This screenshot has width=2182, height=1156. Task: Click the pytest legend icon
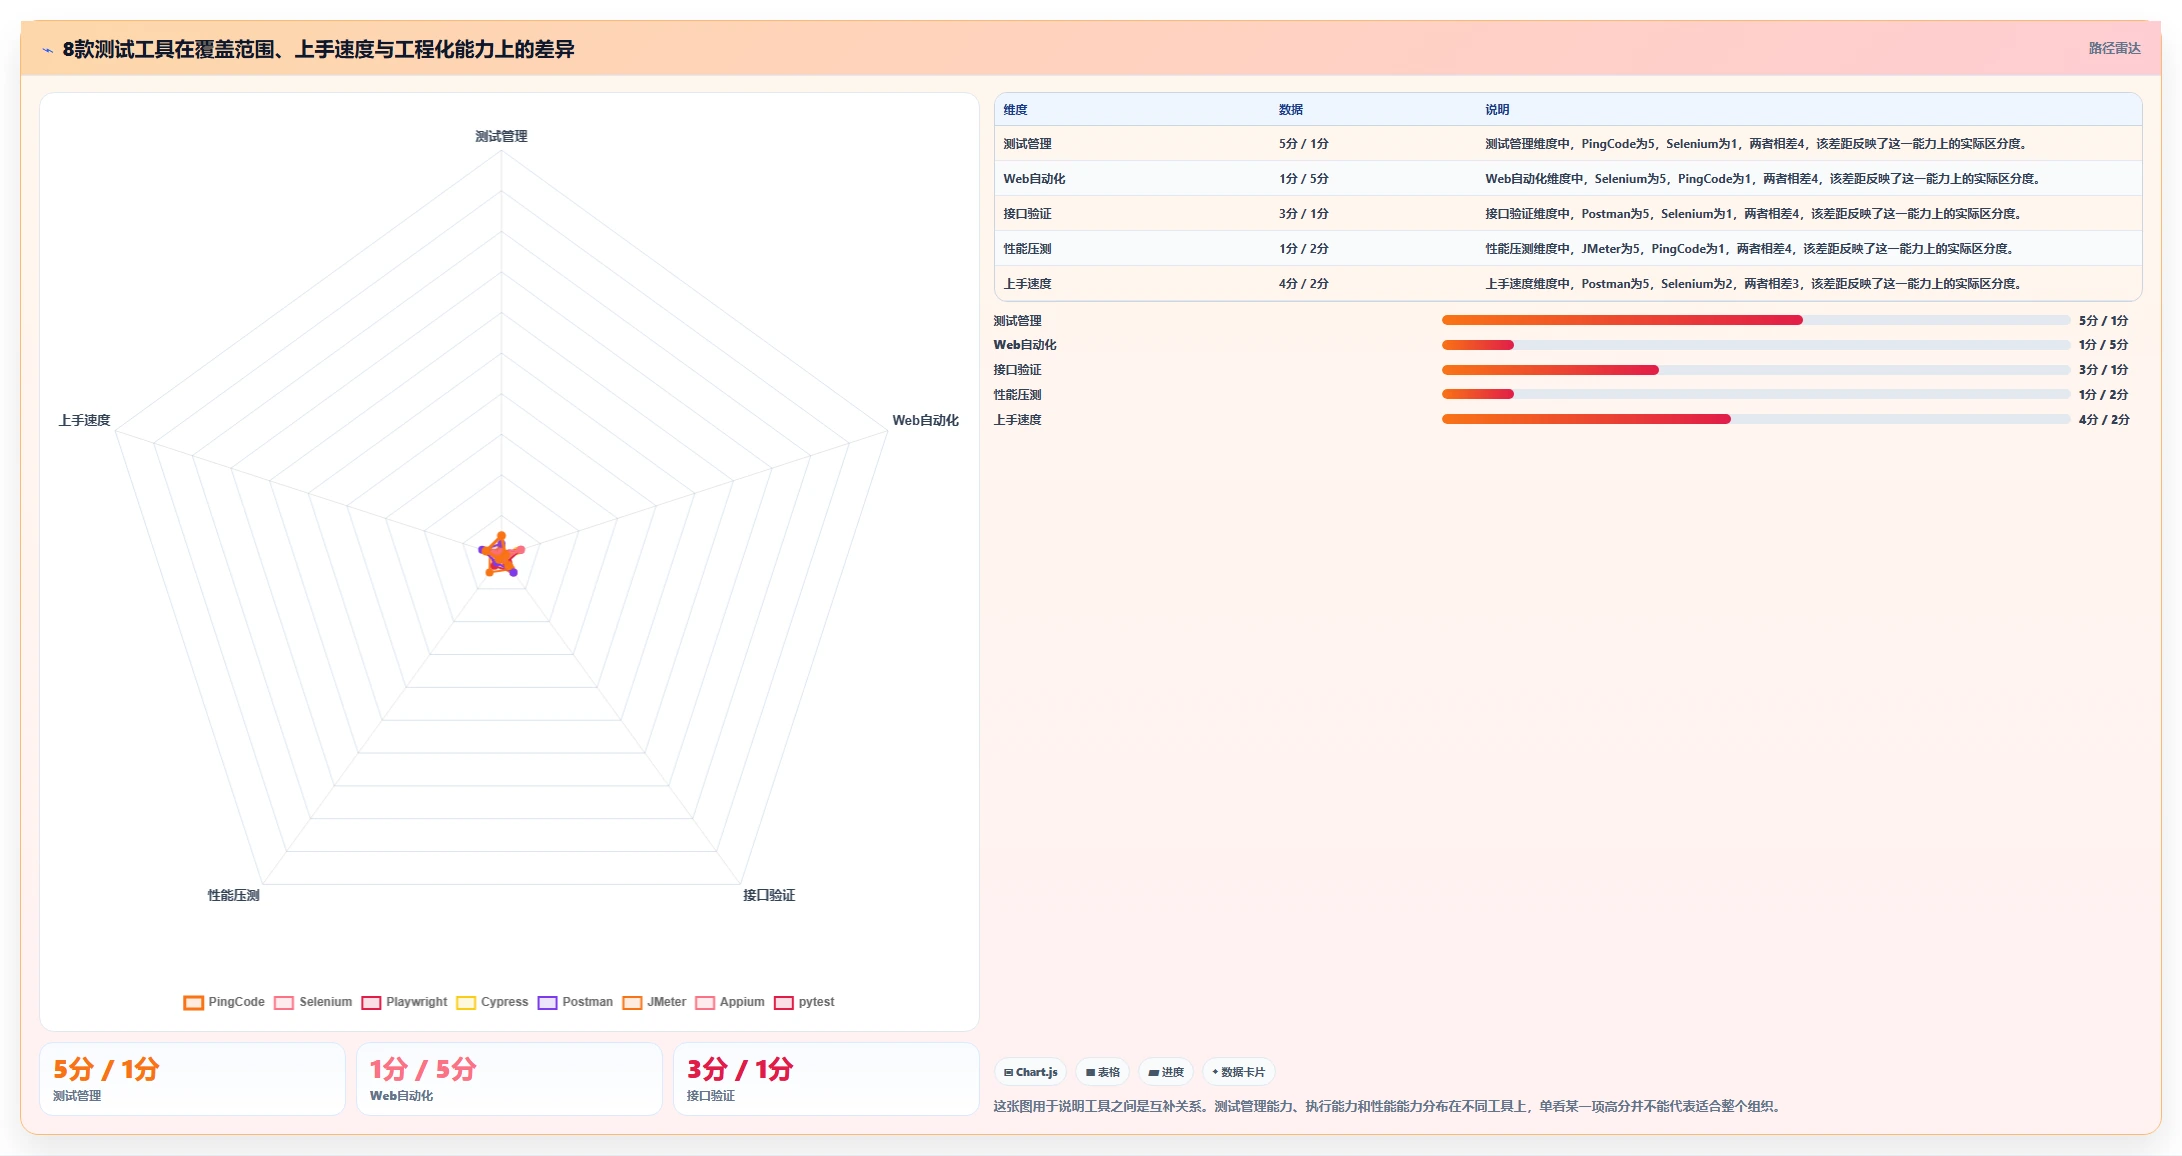click(x=784, y=1002)
